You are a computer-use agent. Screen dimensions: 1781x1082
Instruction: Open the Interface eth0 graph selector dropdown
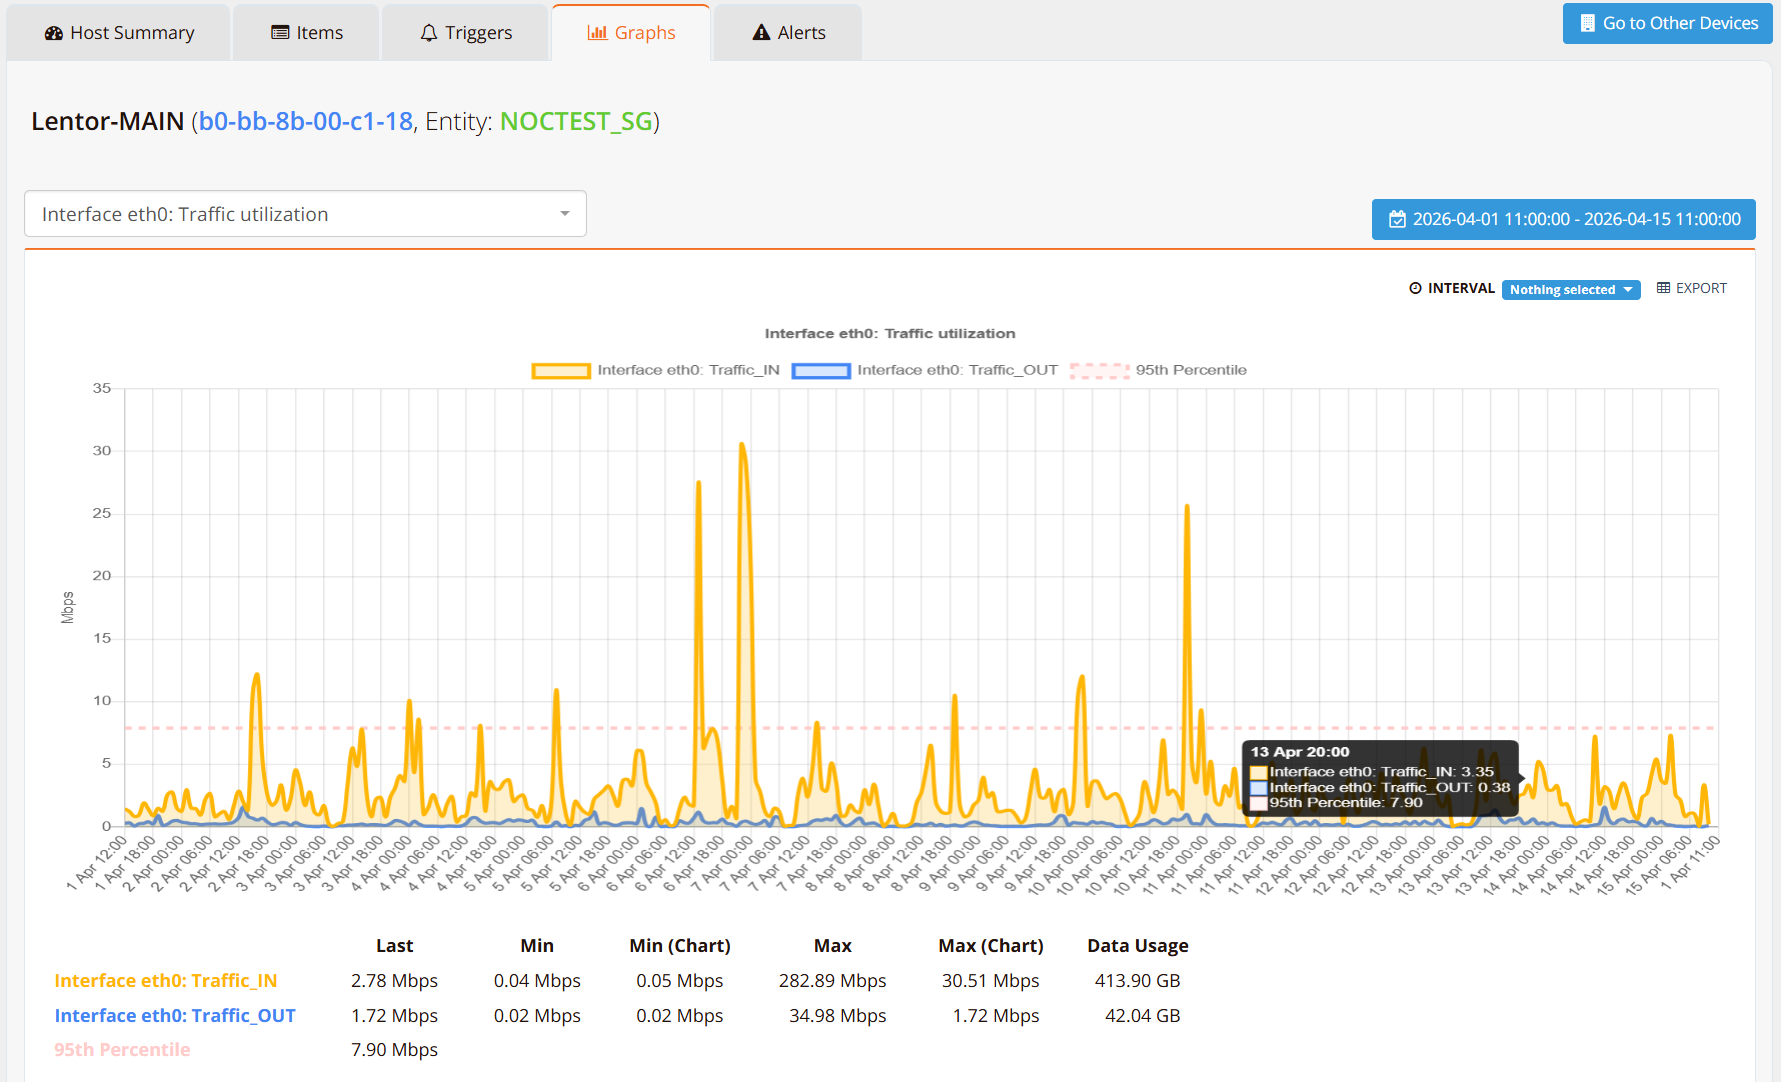click(305, 214)
